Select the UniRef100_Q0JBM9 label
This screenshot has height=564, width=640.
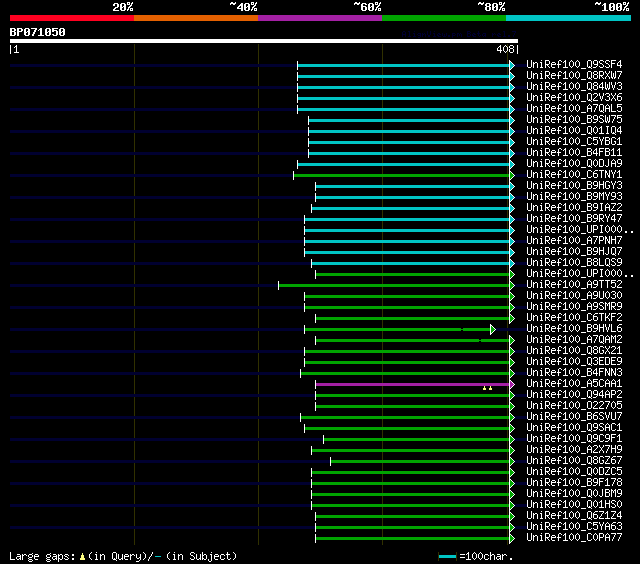click(574, 494)
